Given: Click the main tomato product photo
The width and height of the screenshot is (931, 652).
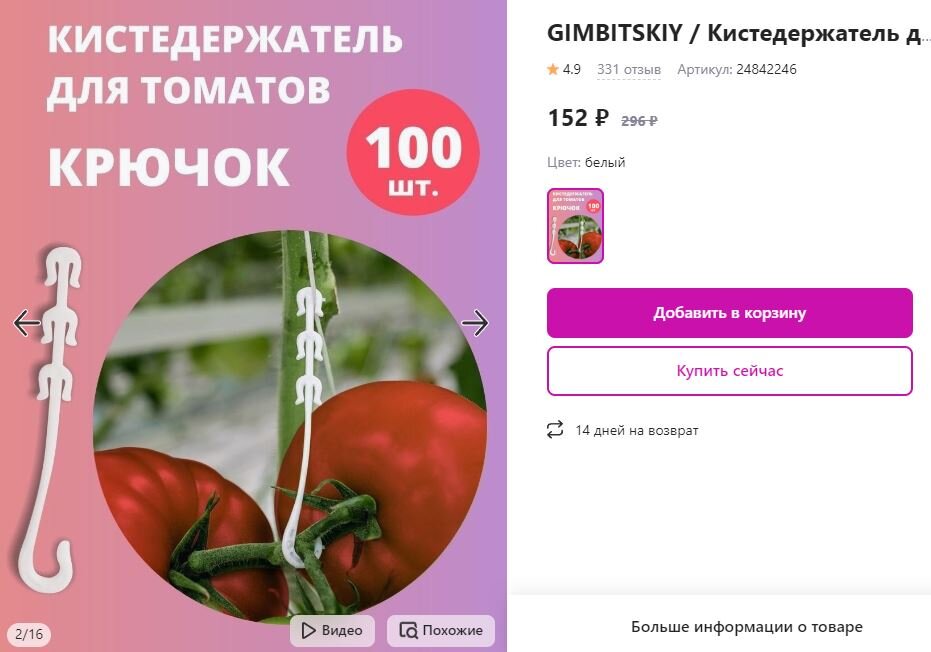Looking at the screenshot, I should coord(290,426).
